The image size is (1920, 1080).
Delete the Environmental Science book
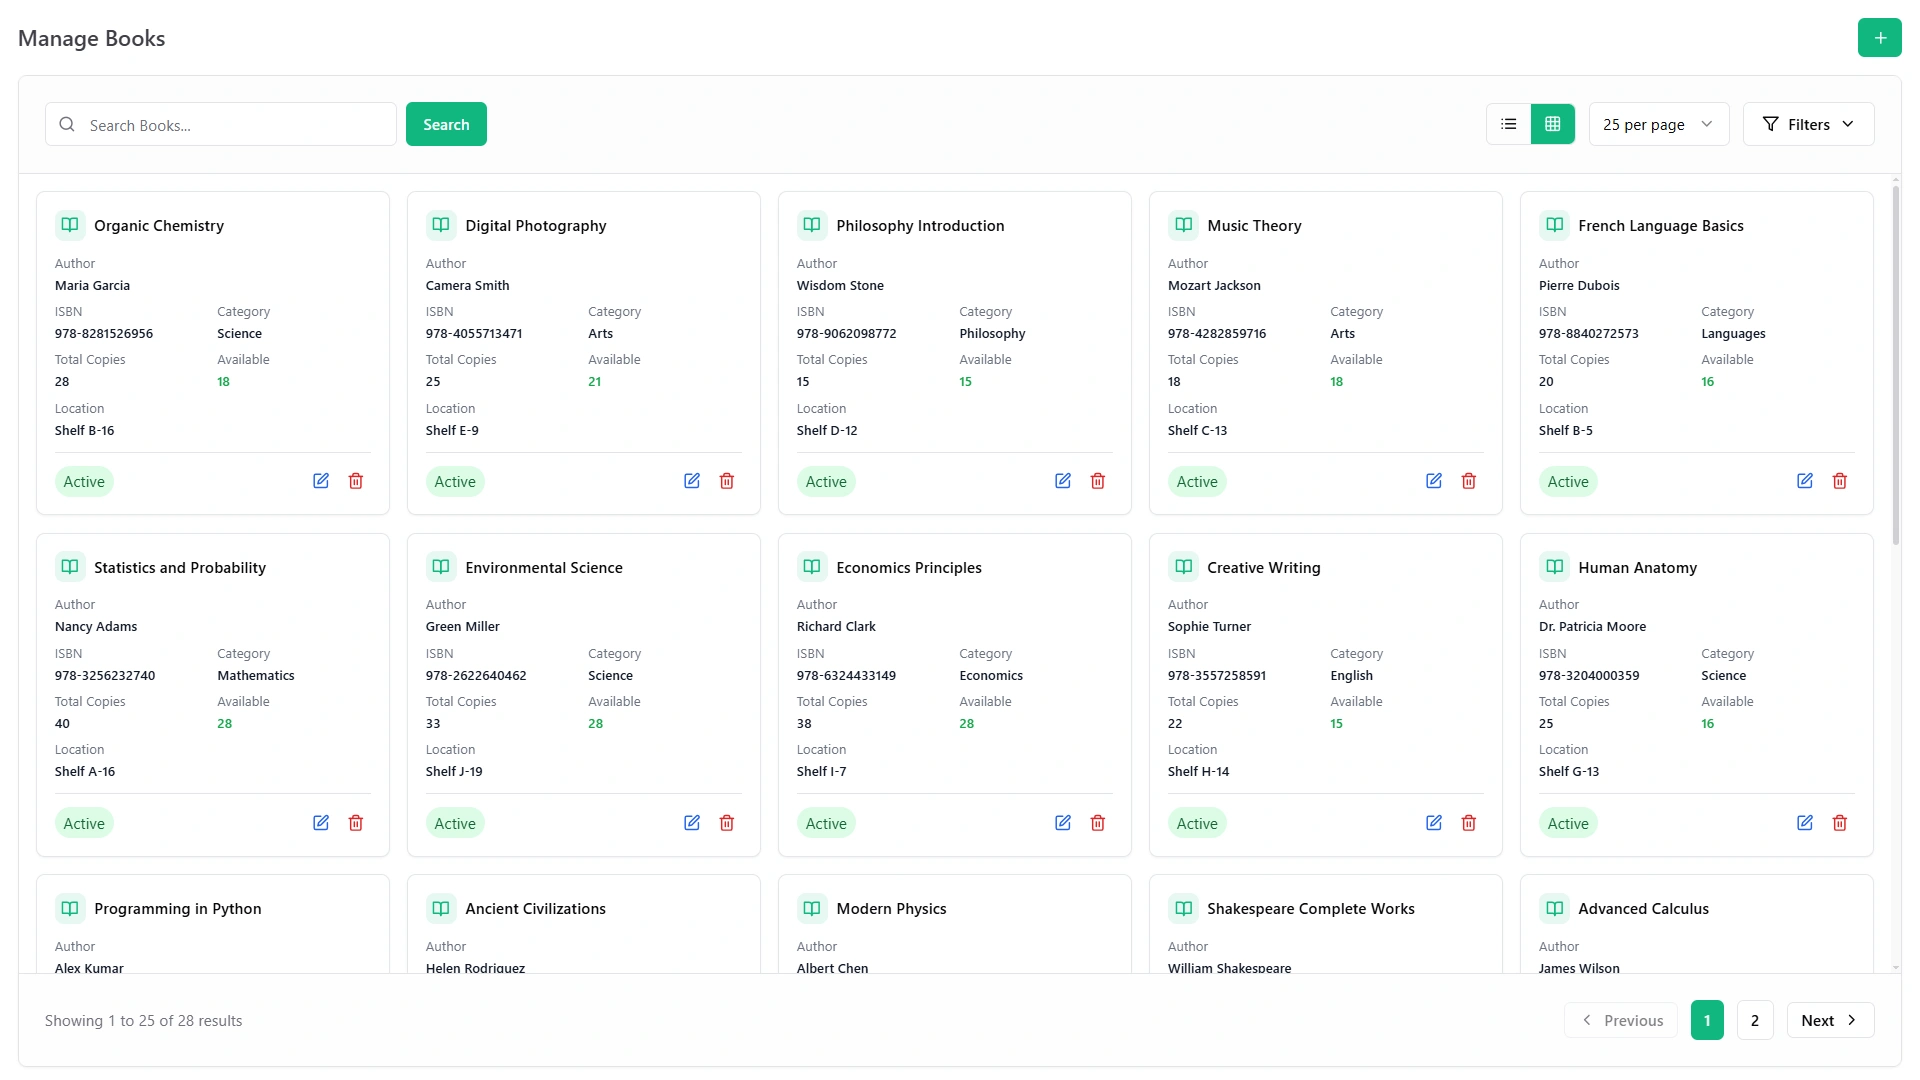pos(727,823)
